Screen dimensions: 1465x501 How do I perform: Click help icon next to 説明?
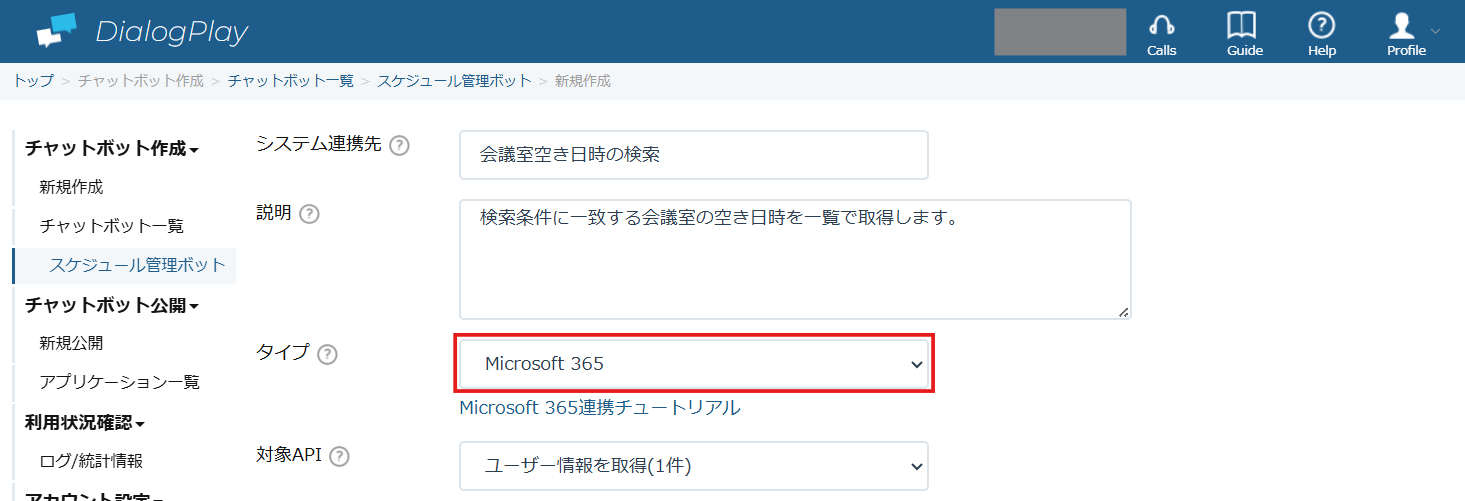pyautogui.click(x=309, y=213)
